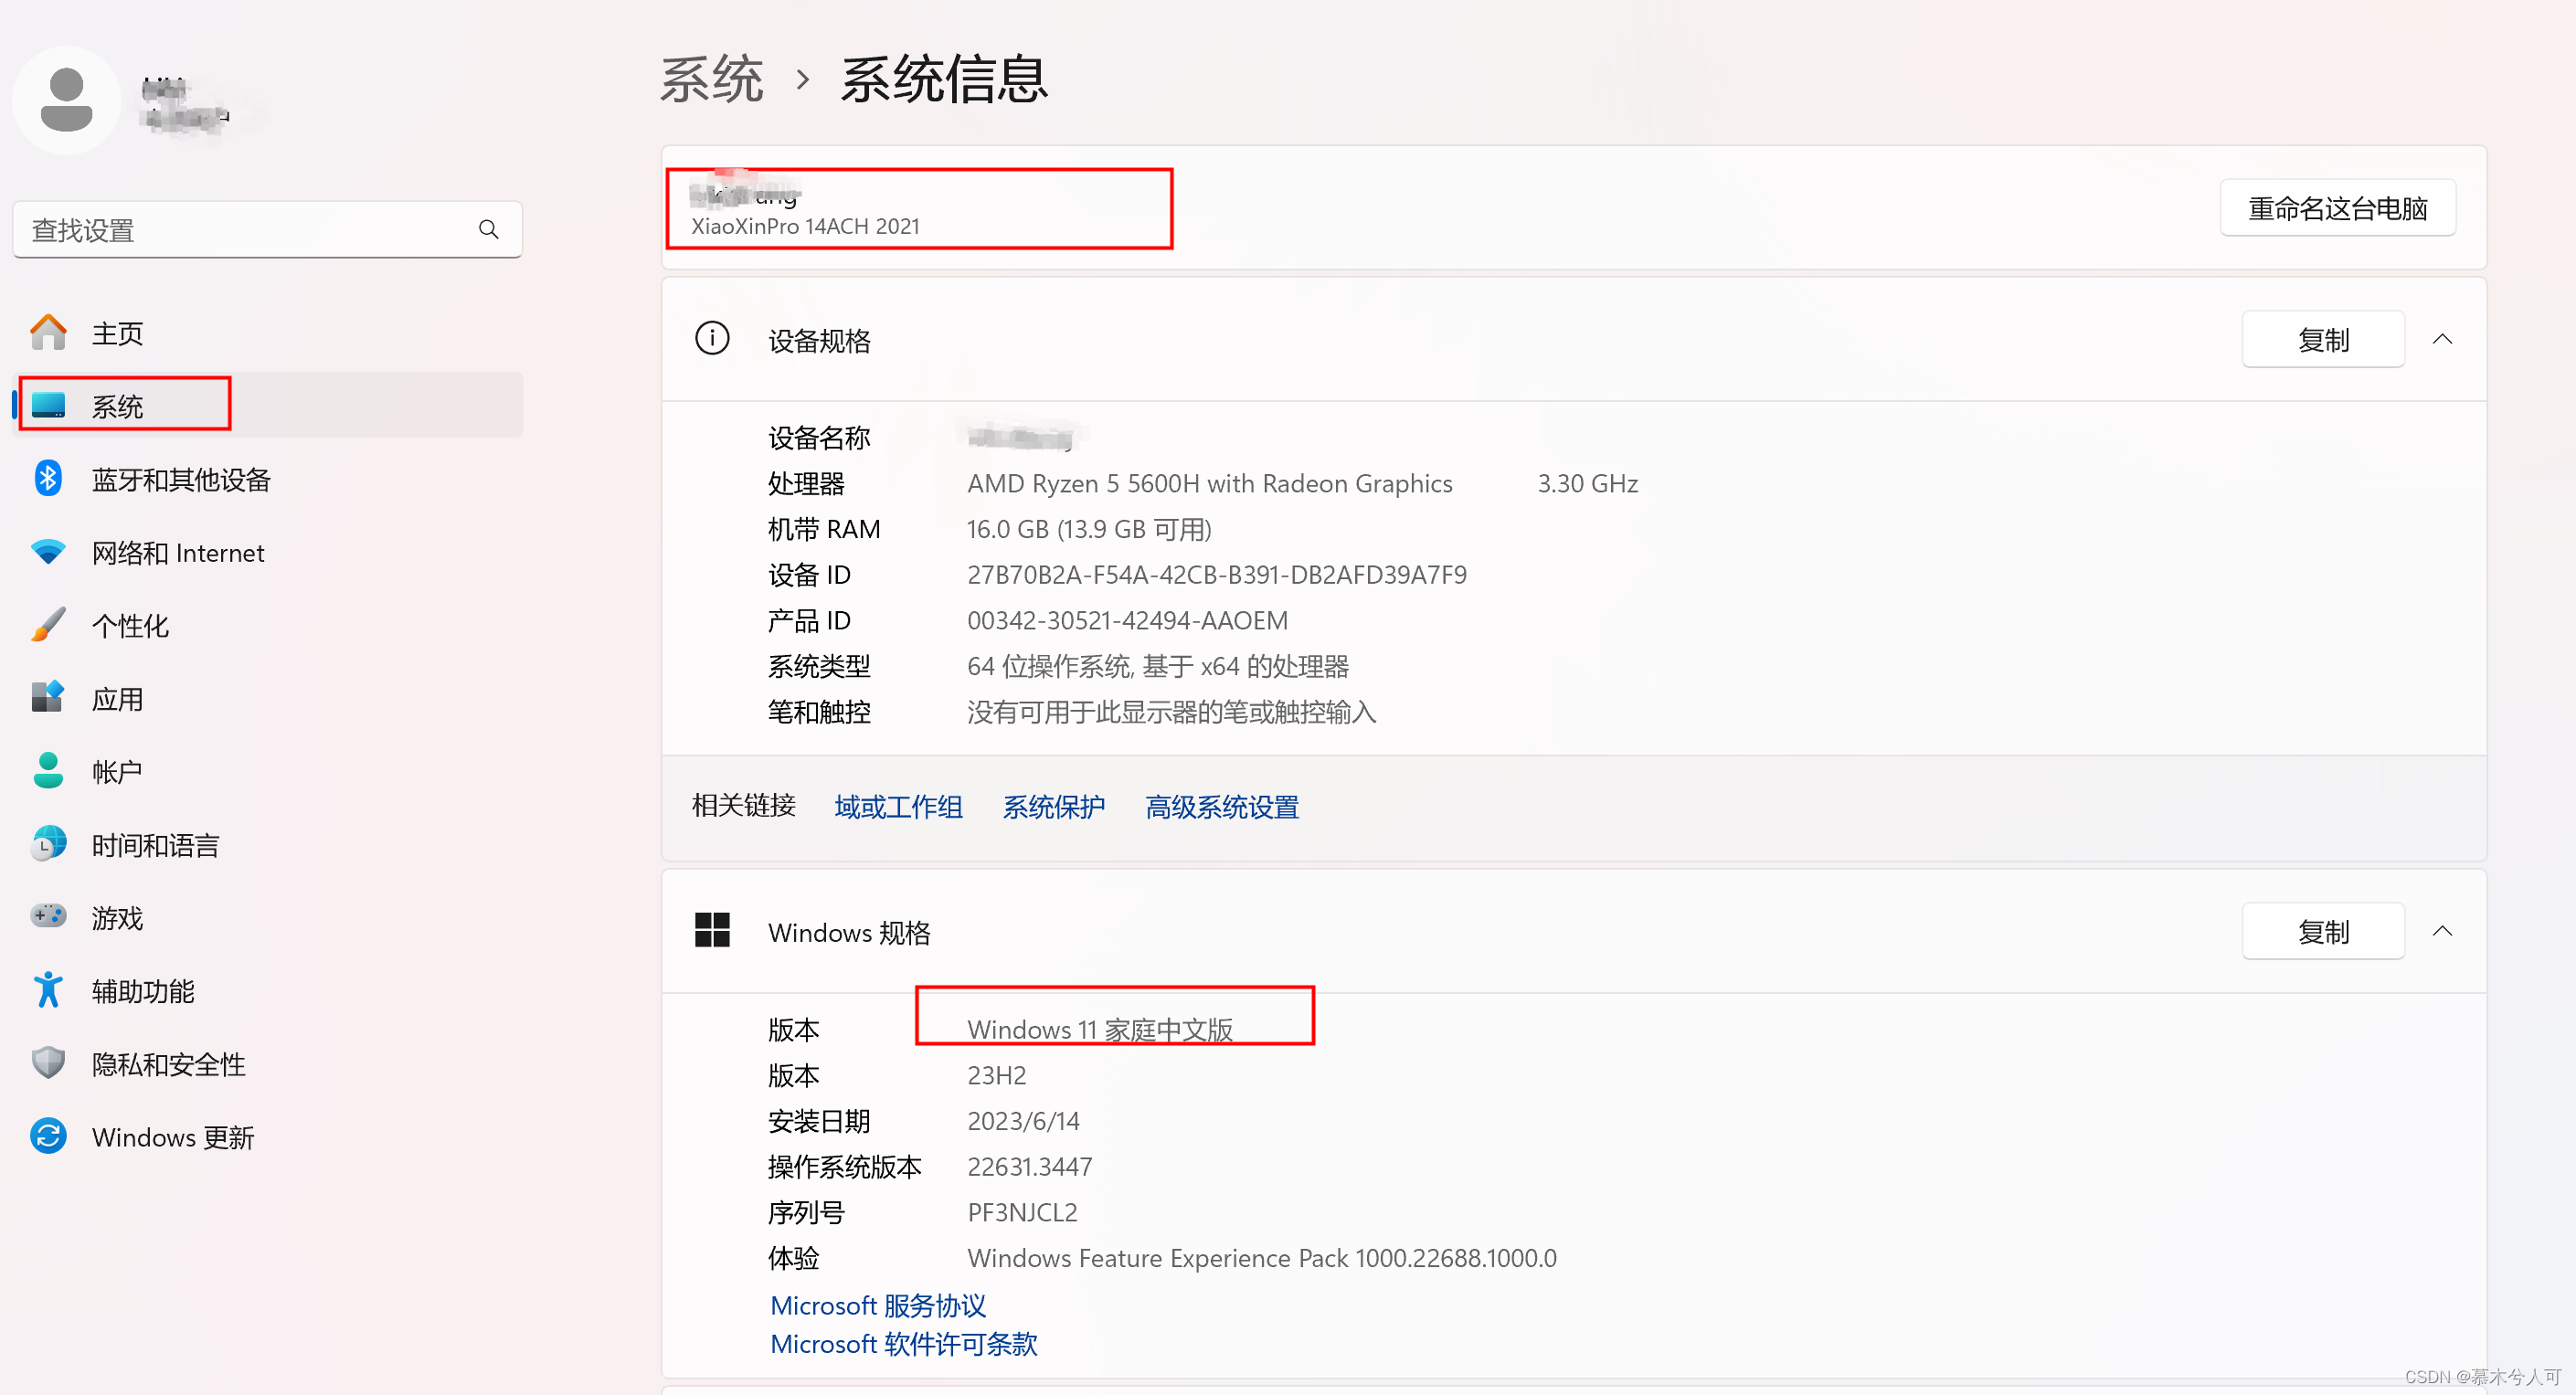Click the Accessibility figure icon
This screenshot has width=2576, height=1395.
coord(48,990)
